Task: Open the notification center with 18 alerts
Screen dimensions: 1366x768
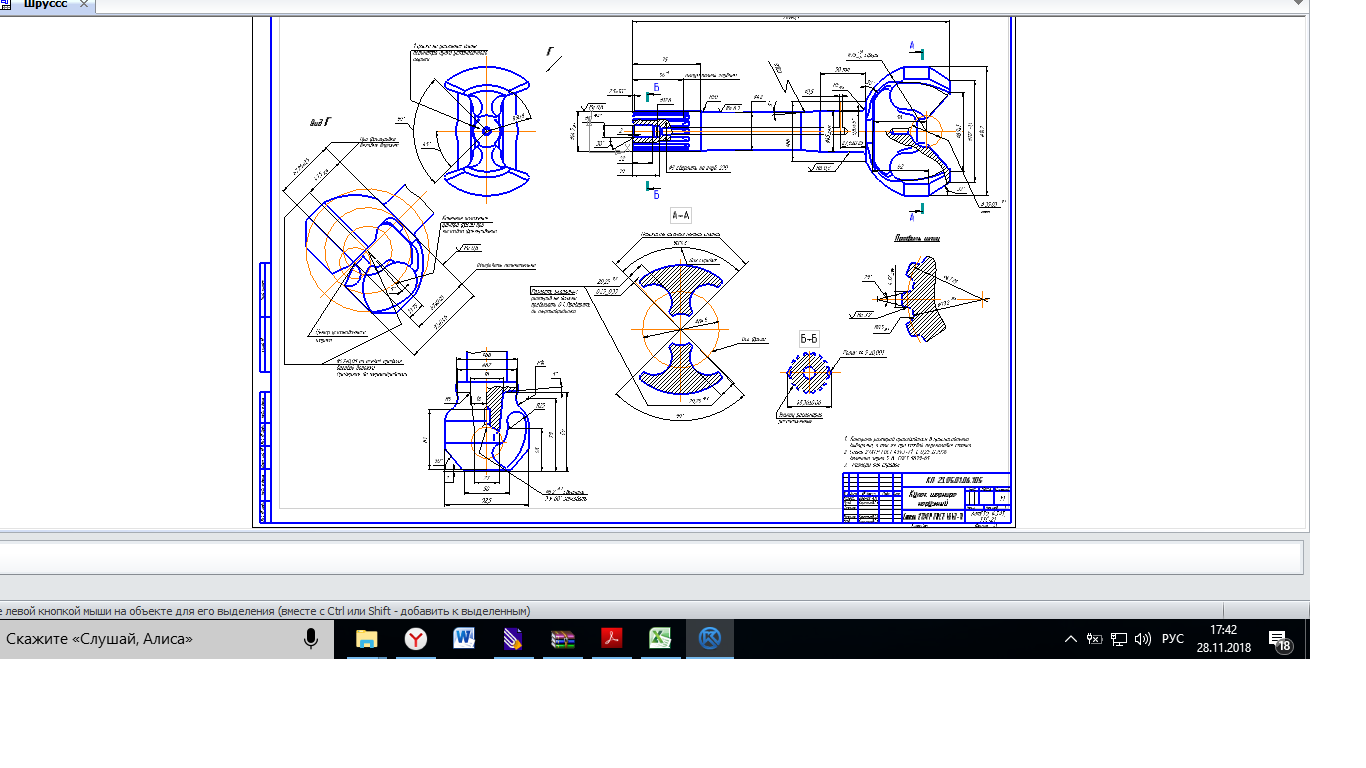Action: (x=1279, y=640)
